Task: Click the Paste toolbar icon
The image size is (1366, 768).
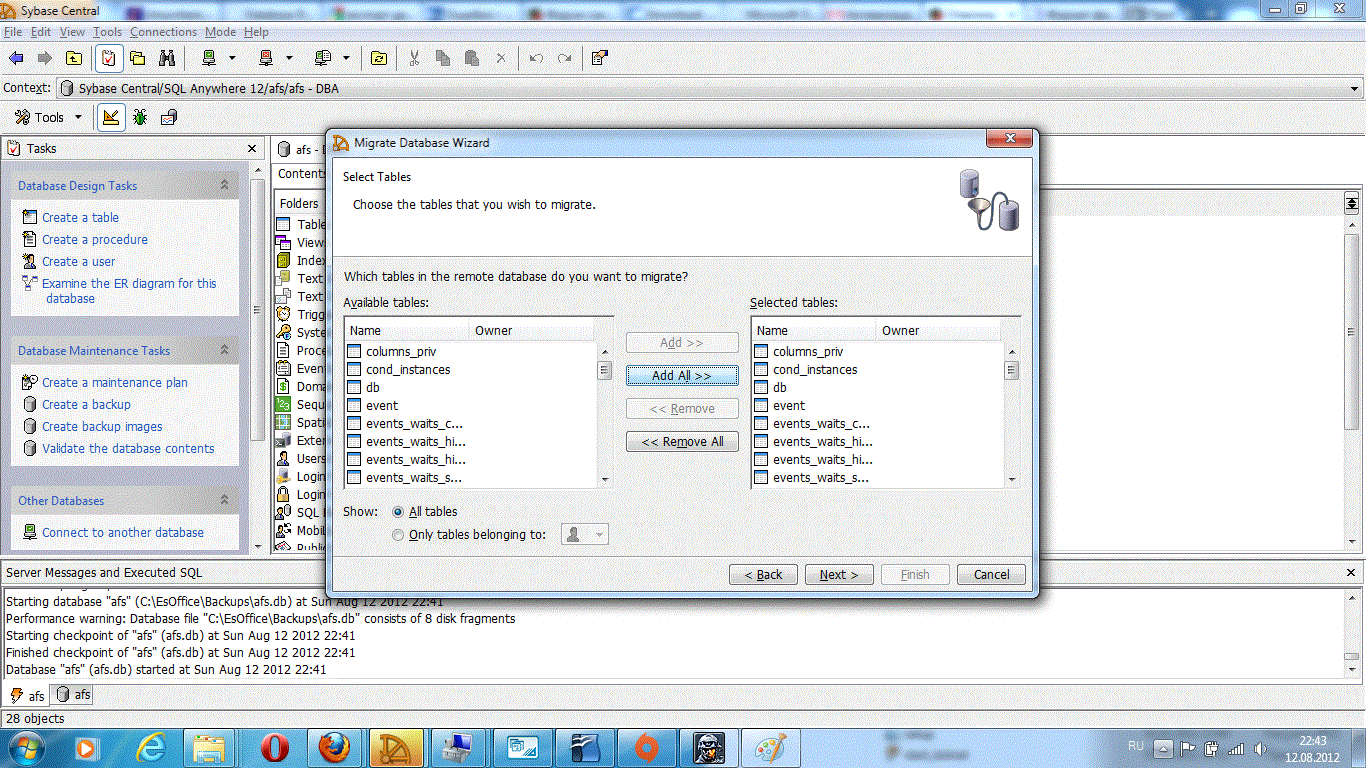Action: 472,58
